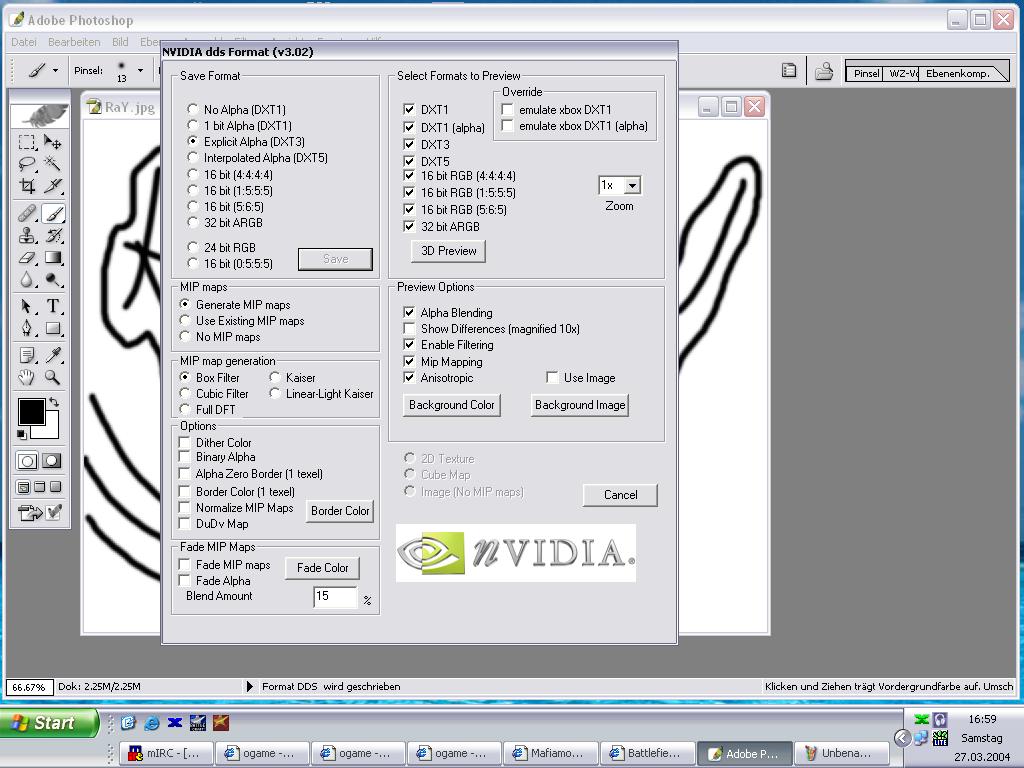Select the Rectangular Marquee tool
Image resolution: width=1024 pixels, height=768 pixels.
(x=27, y=142)
